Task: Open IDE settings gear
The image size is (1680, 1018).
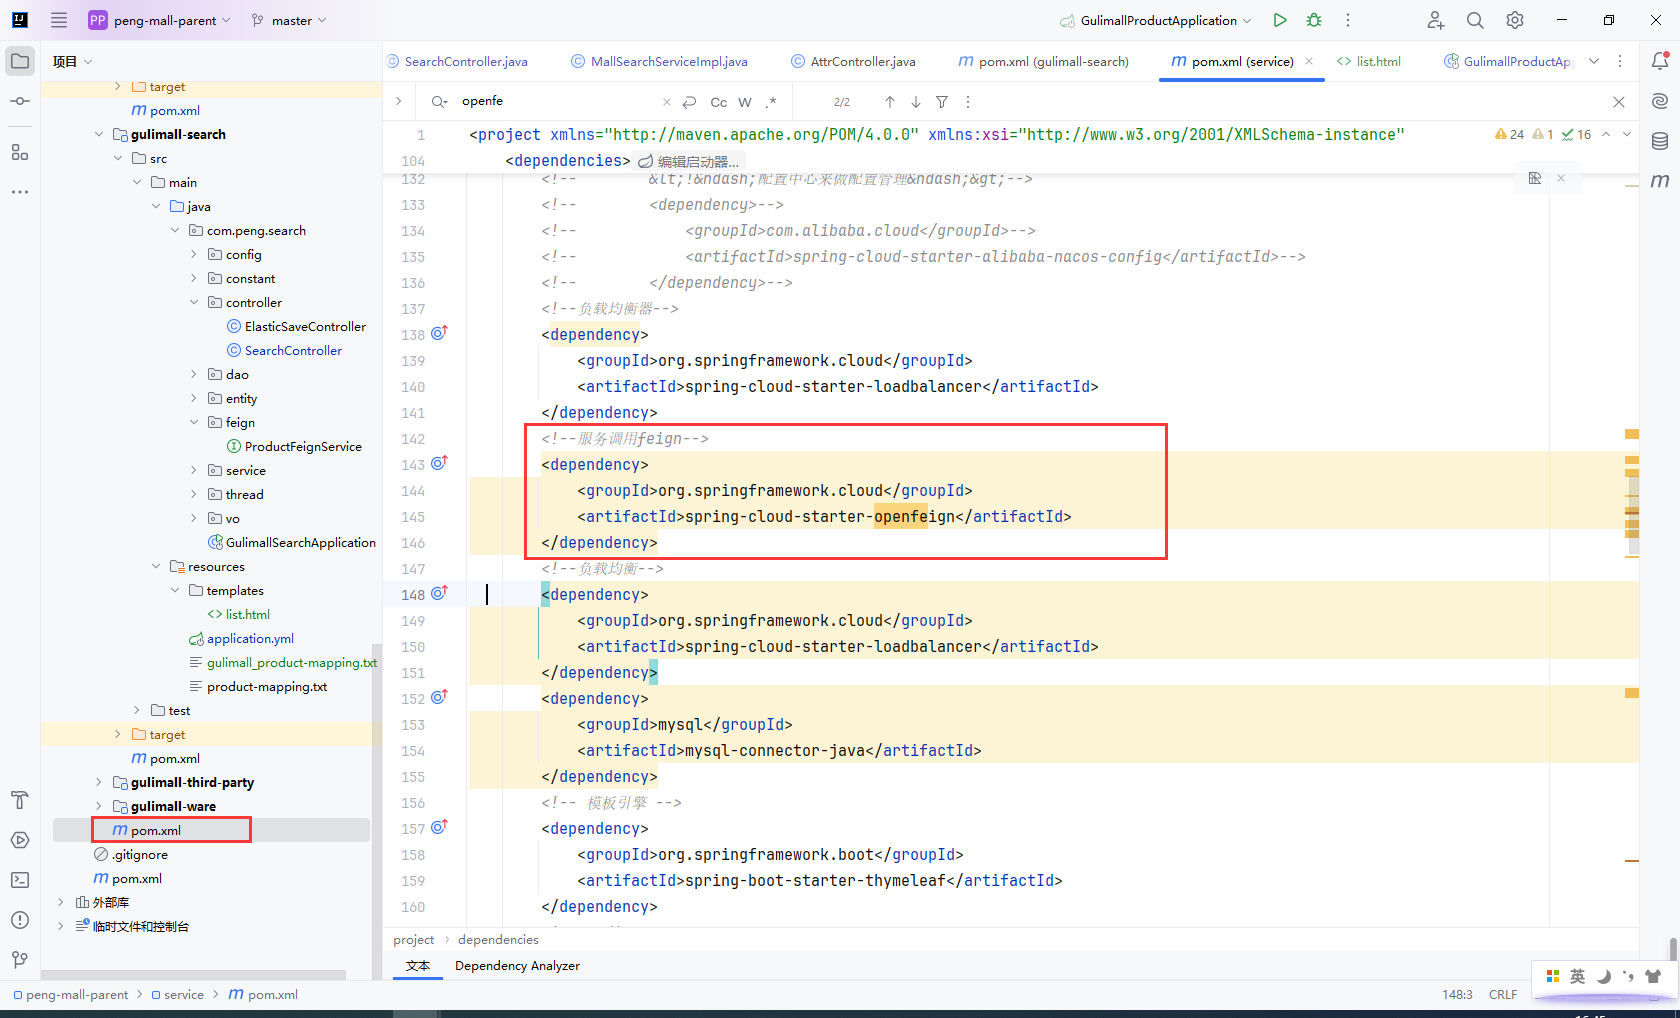Action: (1515, 20)
